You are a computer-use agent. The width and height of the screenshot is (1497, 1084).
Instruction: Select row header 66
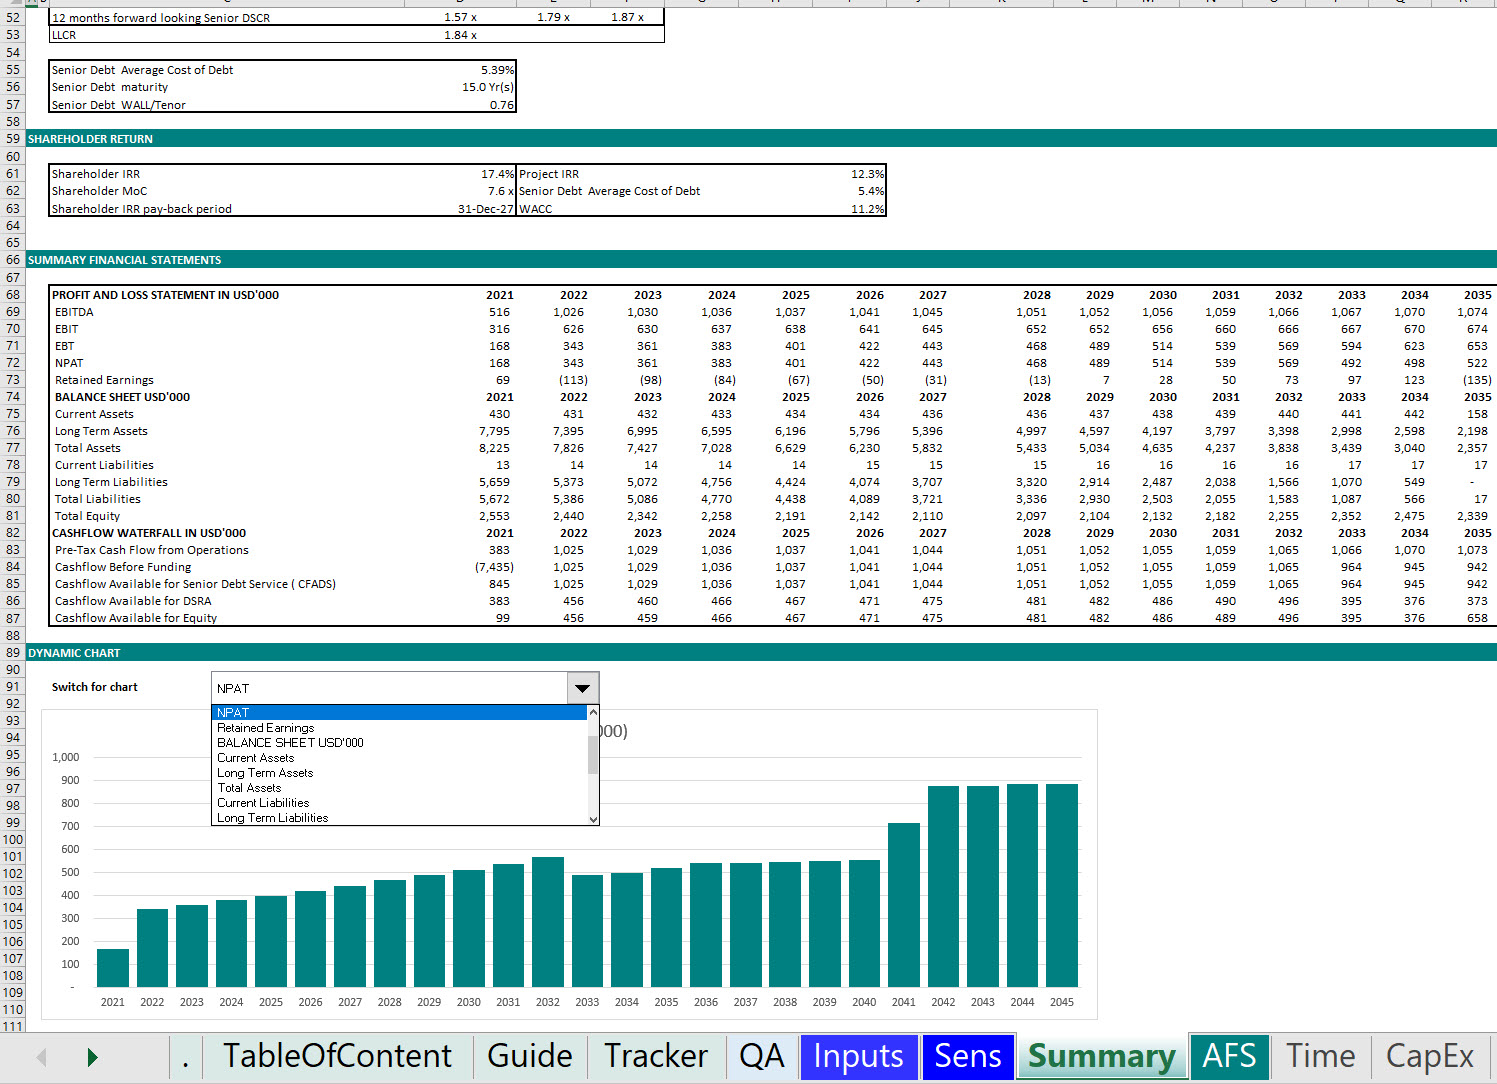tap(13, 260)
